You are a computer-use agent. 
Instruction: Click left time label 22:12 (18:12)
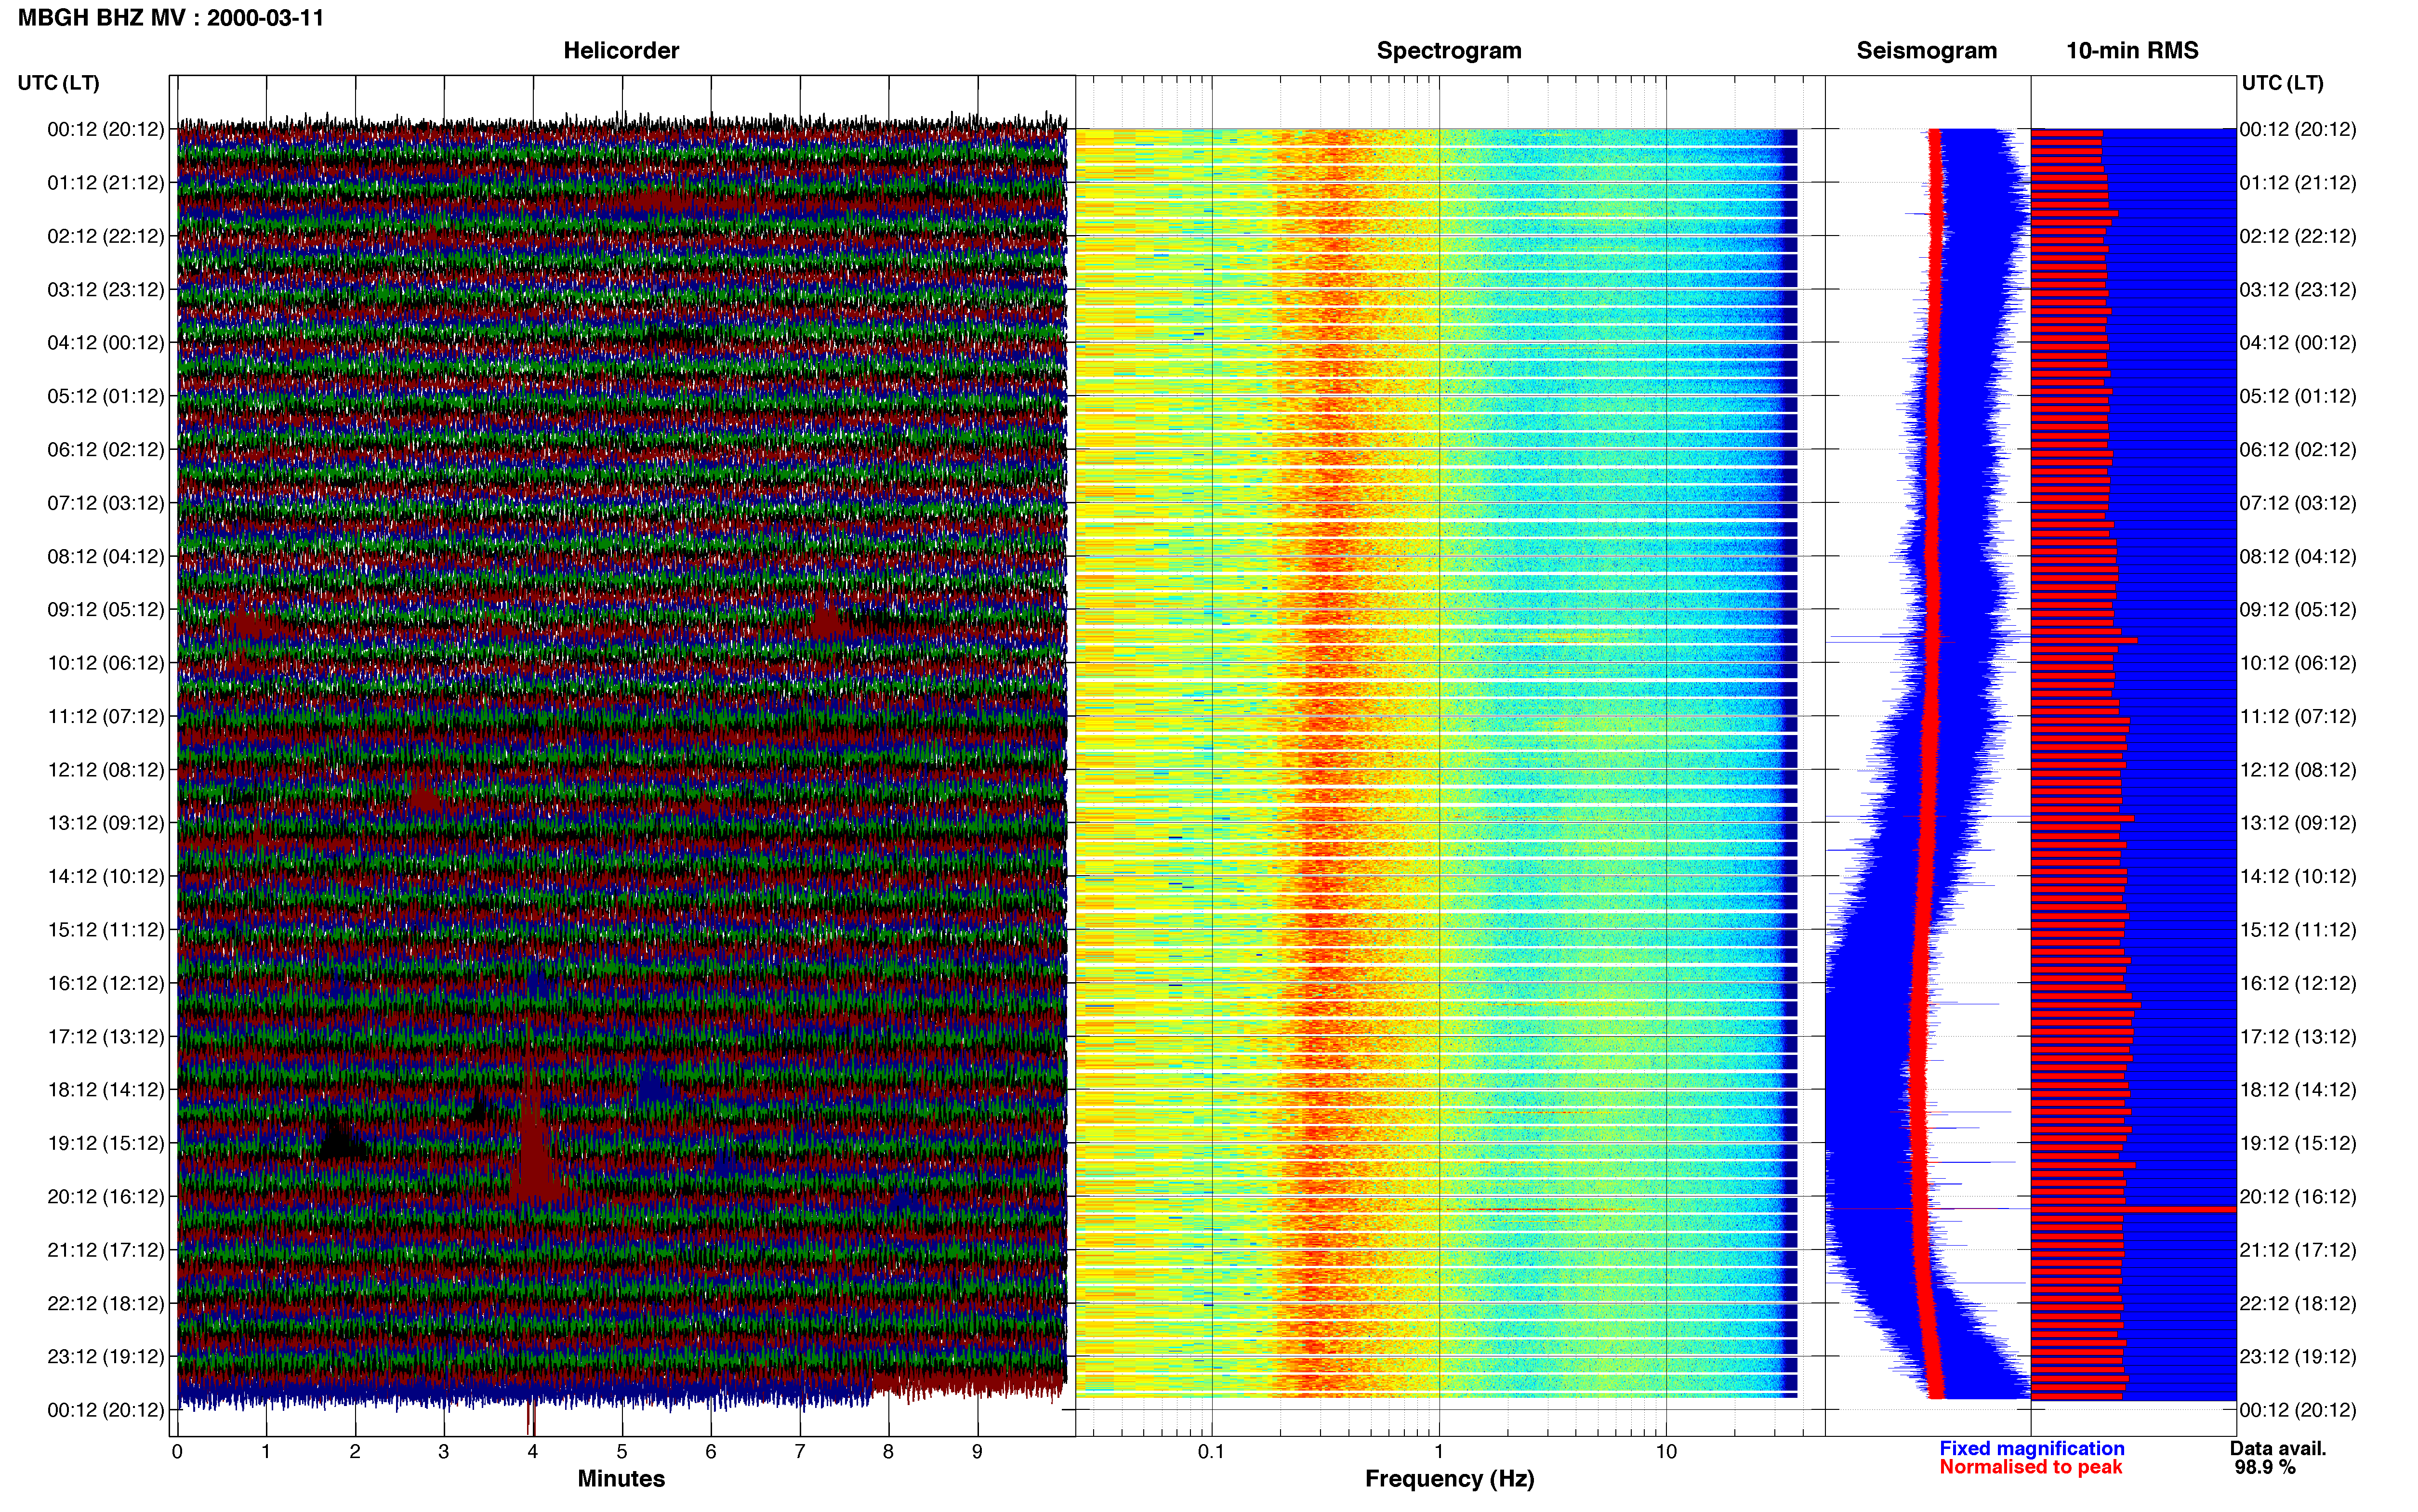(106, 1304)
